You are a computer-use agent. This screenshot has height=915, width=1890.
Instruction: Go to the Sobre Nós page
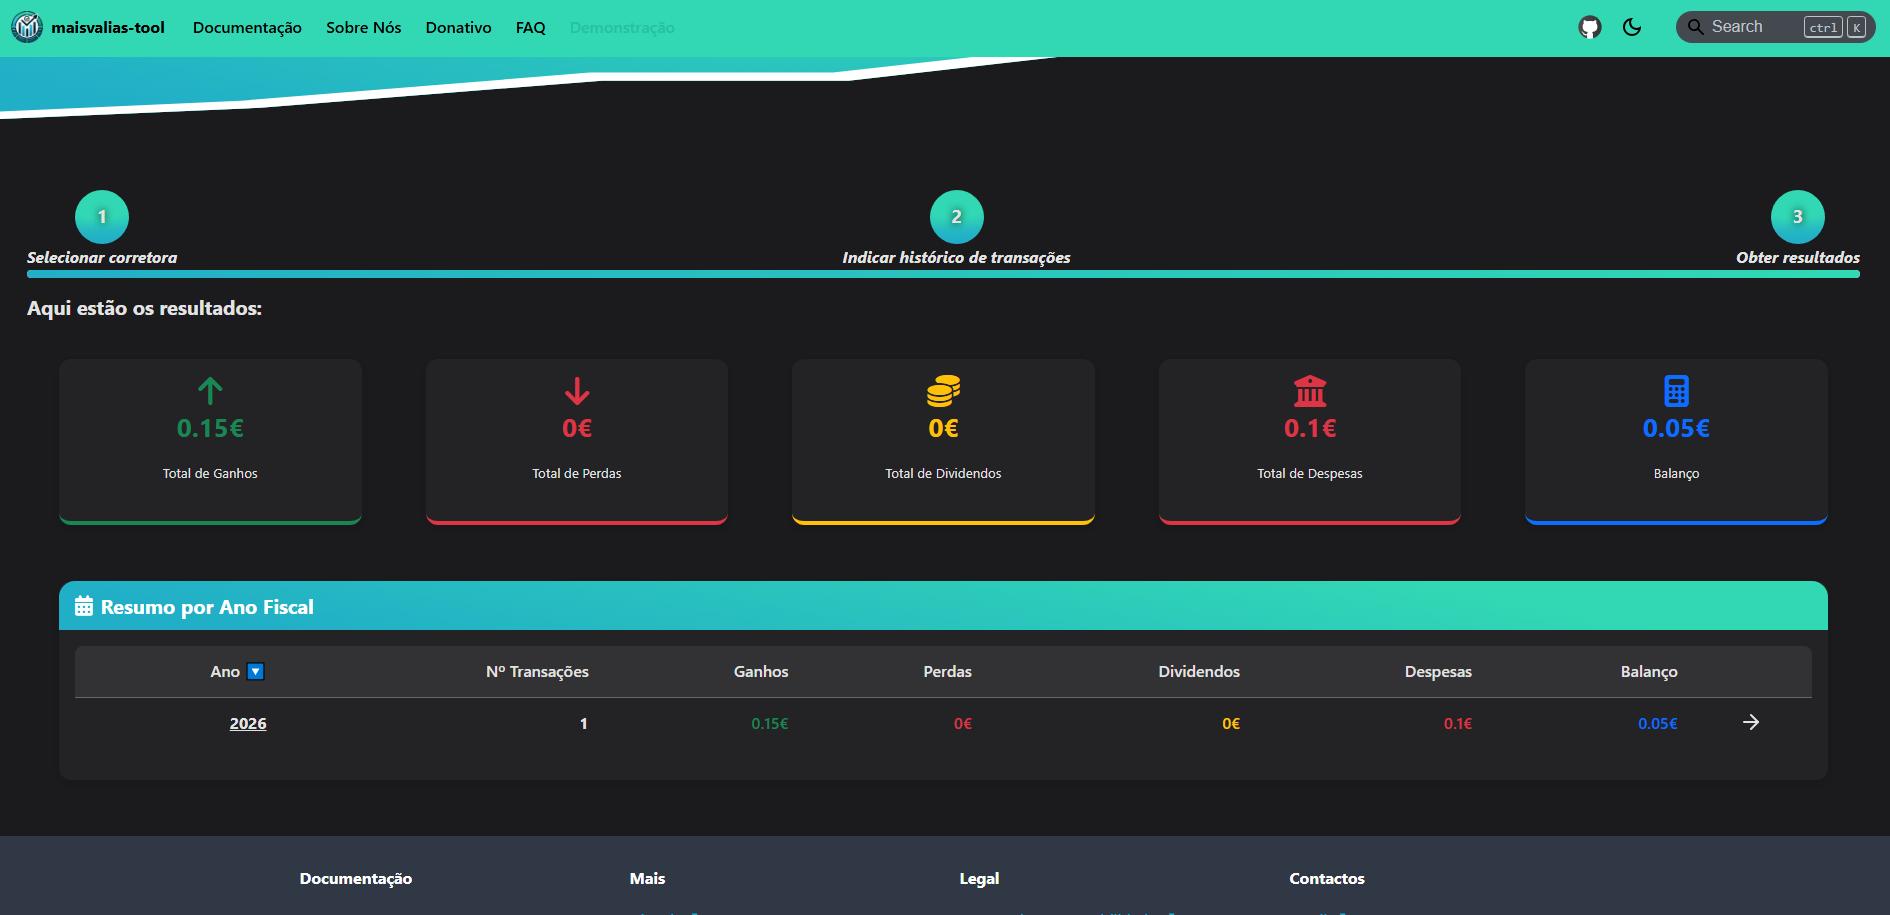[x=363, y=28]
